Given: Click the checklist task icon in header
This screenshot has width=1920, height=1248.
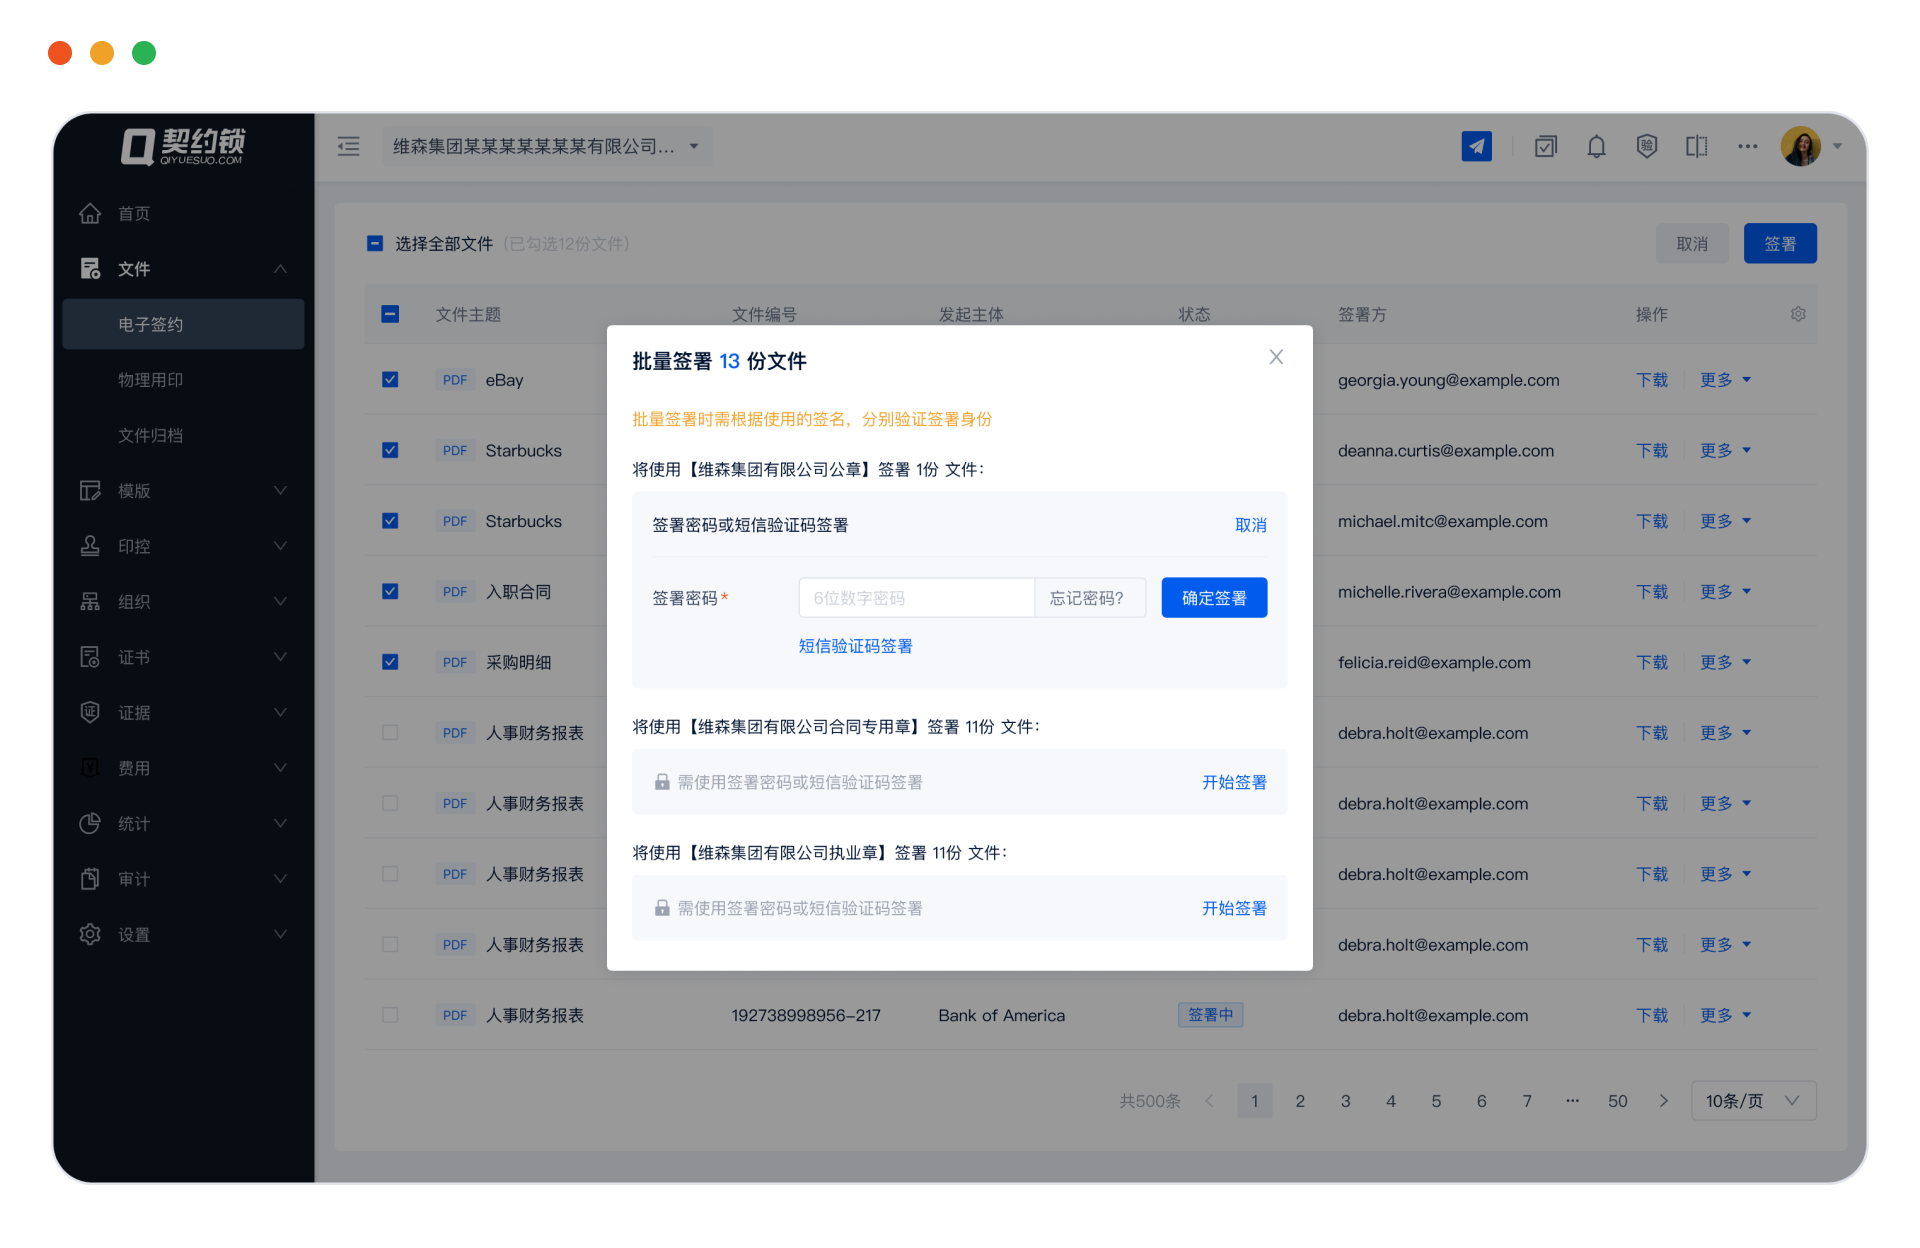Looking at the screenshot, I should [1546, 146].
